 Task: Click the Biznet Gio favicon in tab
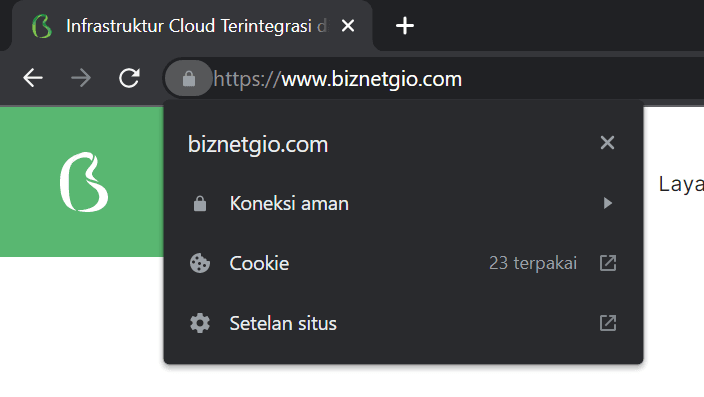42,26
